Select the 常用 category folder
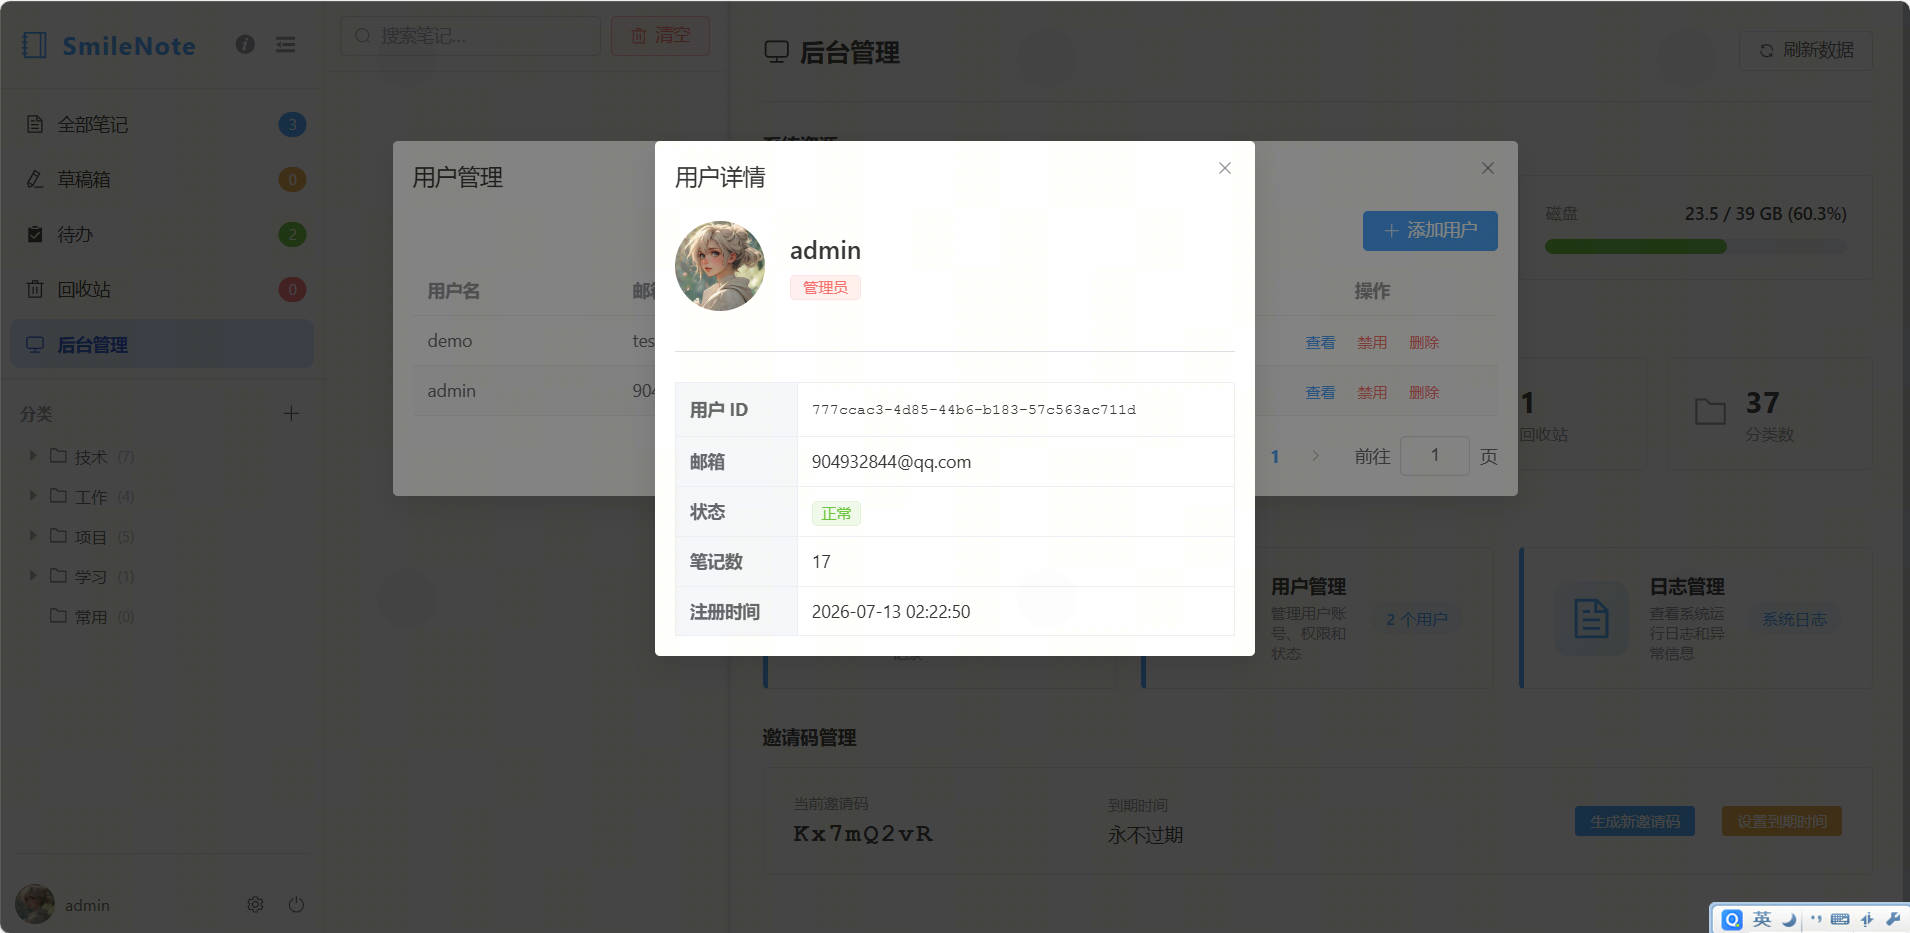 click(91, 617)
